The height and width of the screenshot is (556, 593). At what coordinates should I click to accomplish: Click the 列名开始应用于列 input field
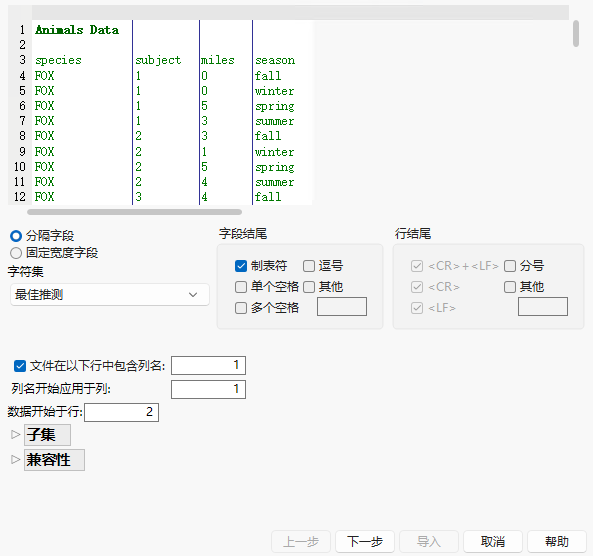coord(208,389)
